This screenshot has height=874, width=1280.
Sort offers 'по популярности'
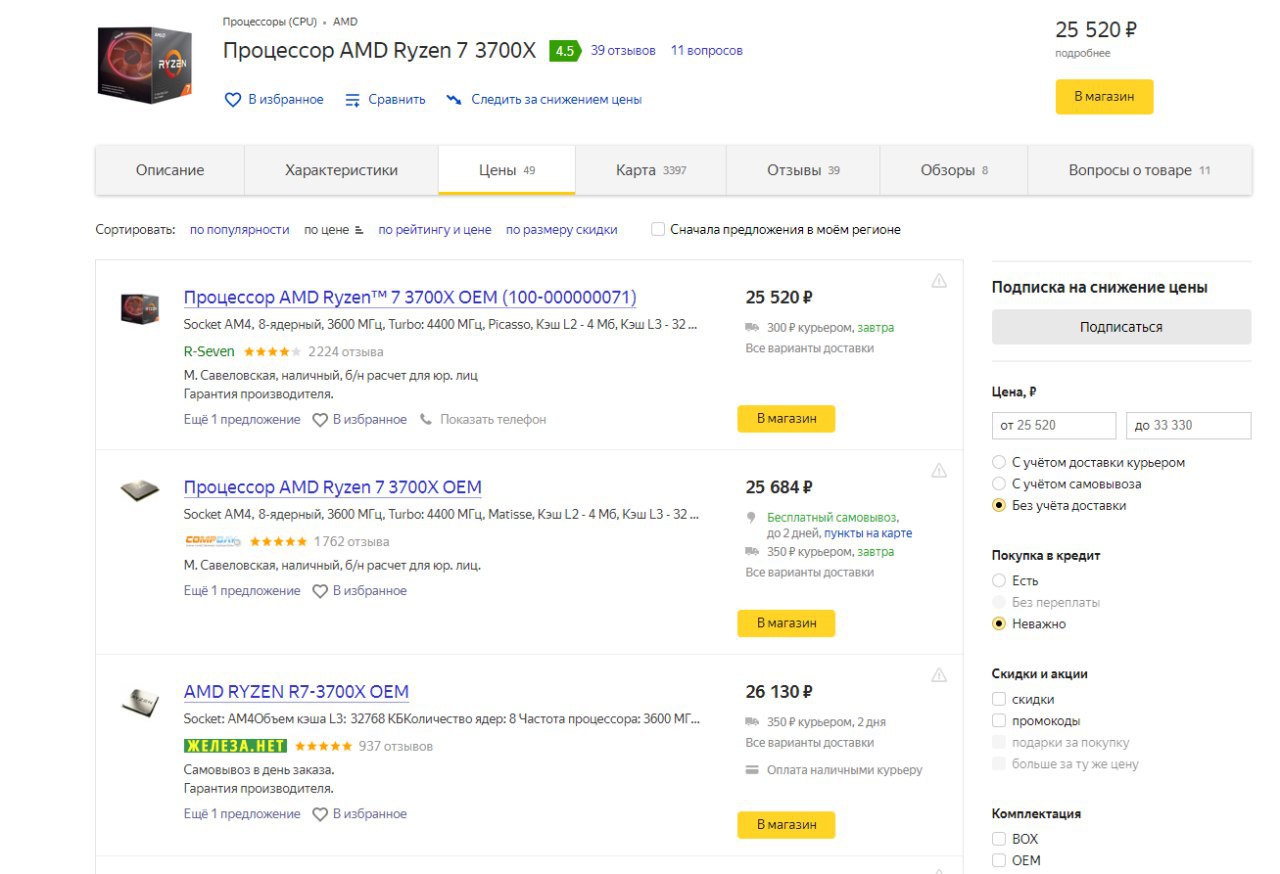coord(240,230)
